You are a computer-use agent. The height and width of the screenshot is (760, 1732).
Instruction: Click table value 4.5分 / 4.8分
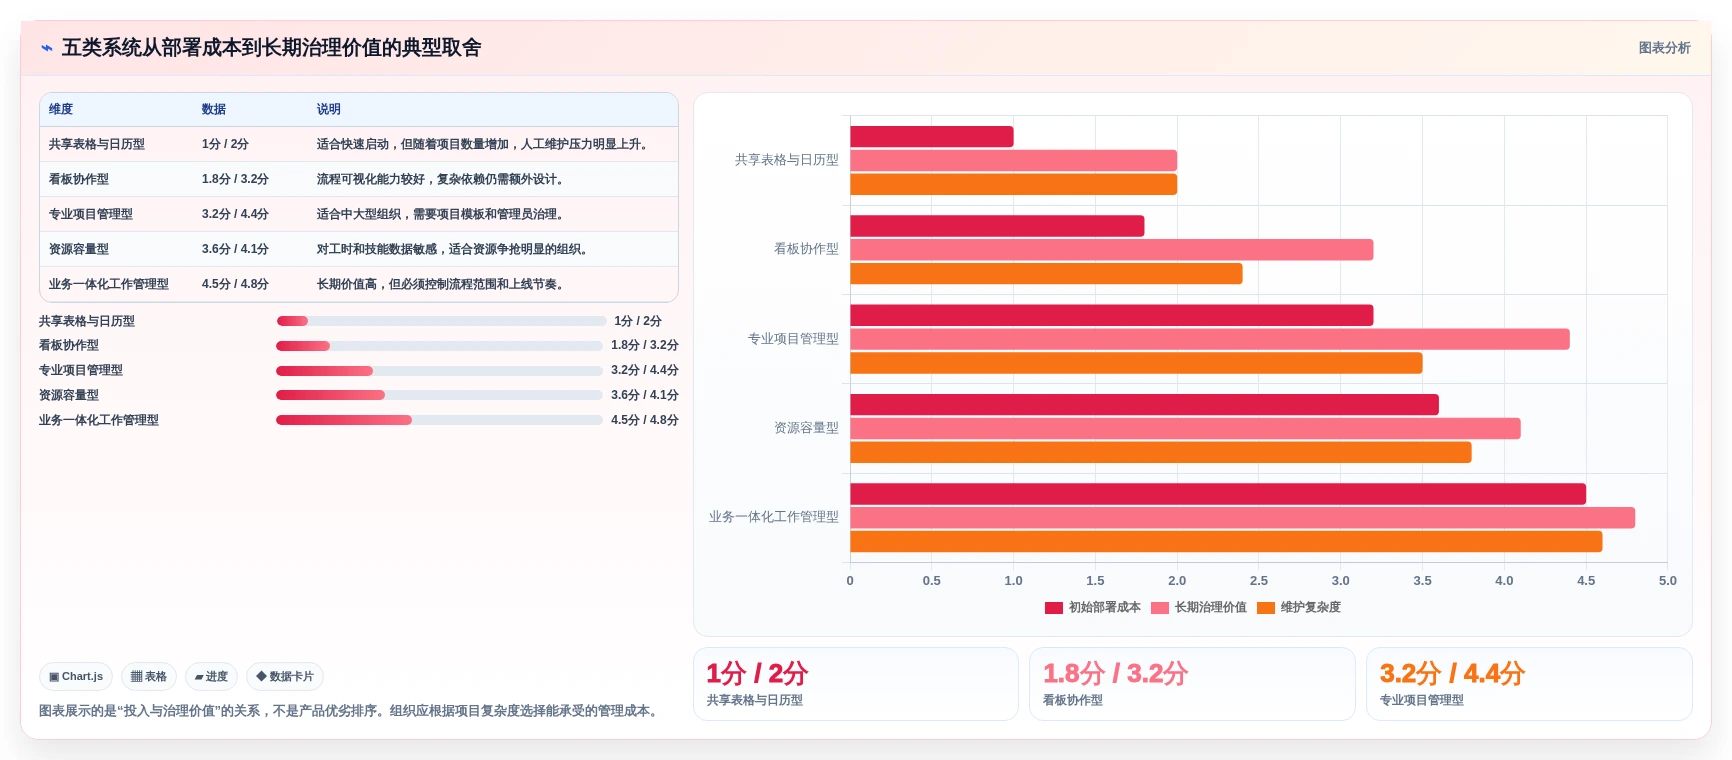[235, 284]
